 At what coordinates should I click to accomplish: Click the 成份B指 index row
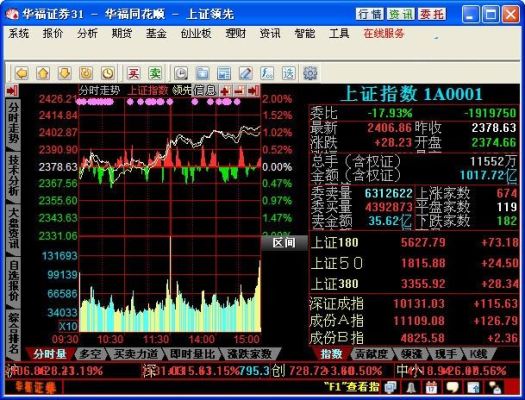[414, 338]
